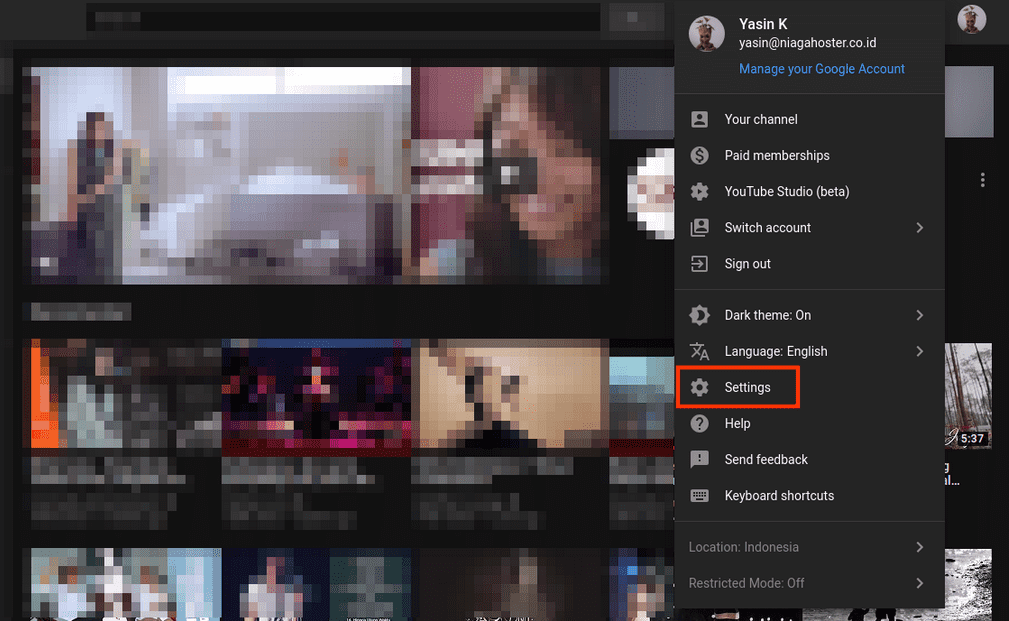Screen dimensions: 1009x621
Task: Open the three-dot video options menu
Action: (x=983, y=180)
